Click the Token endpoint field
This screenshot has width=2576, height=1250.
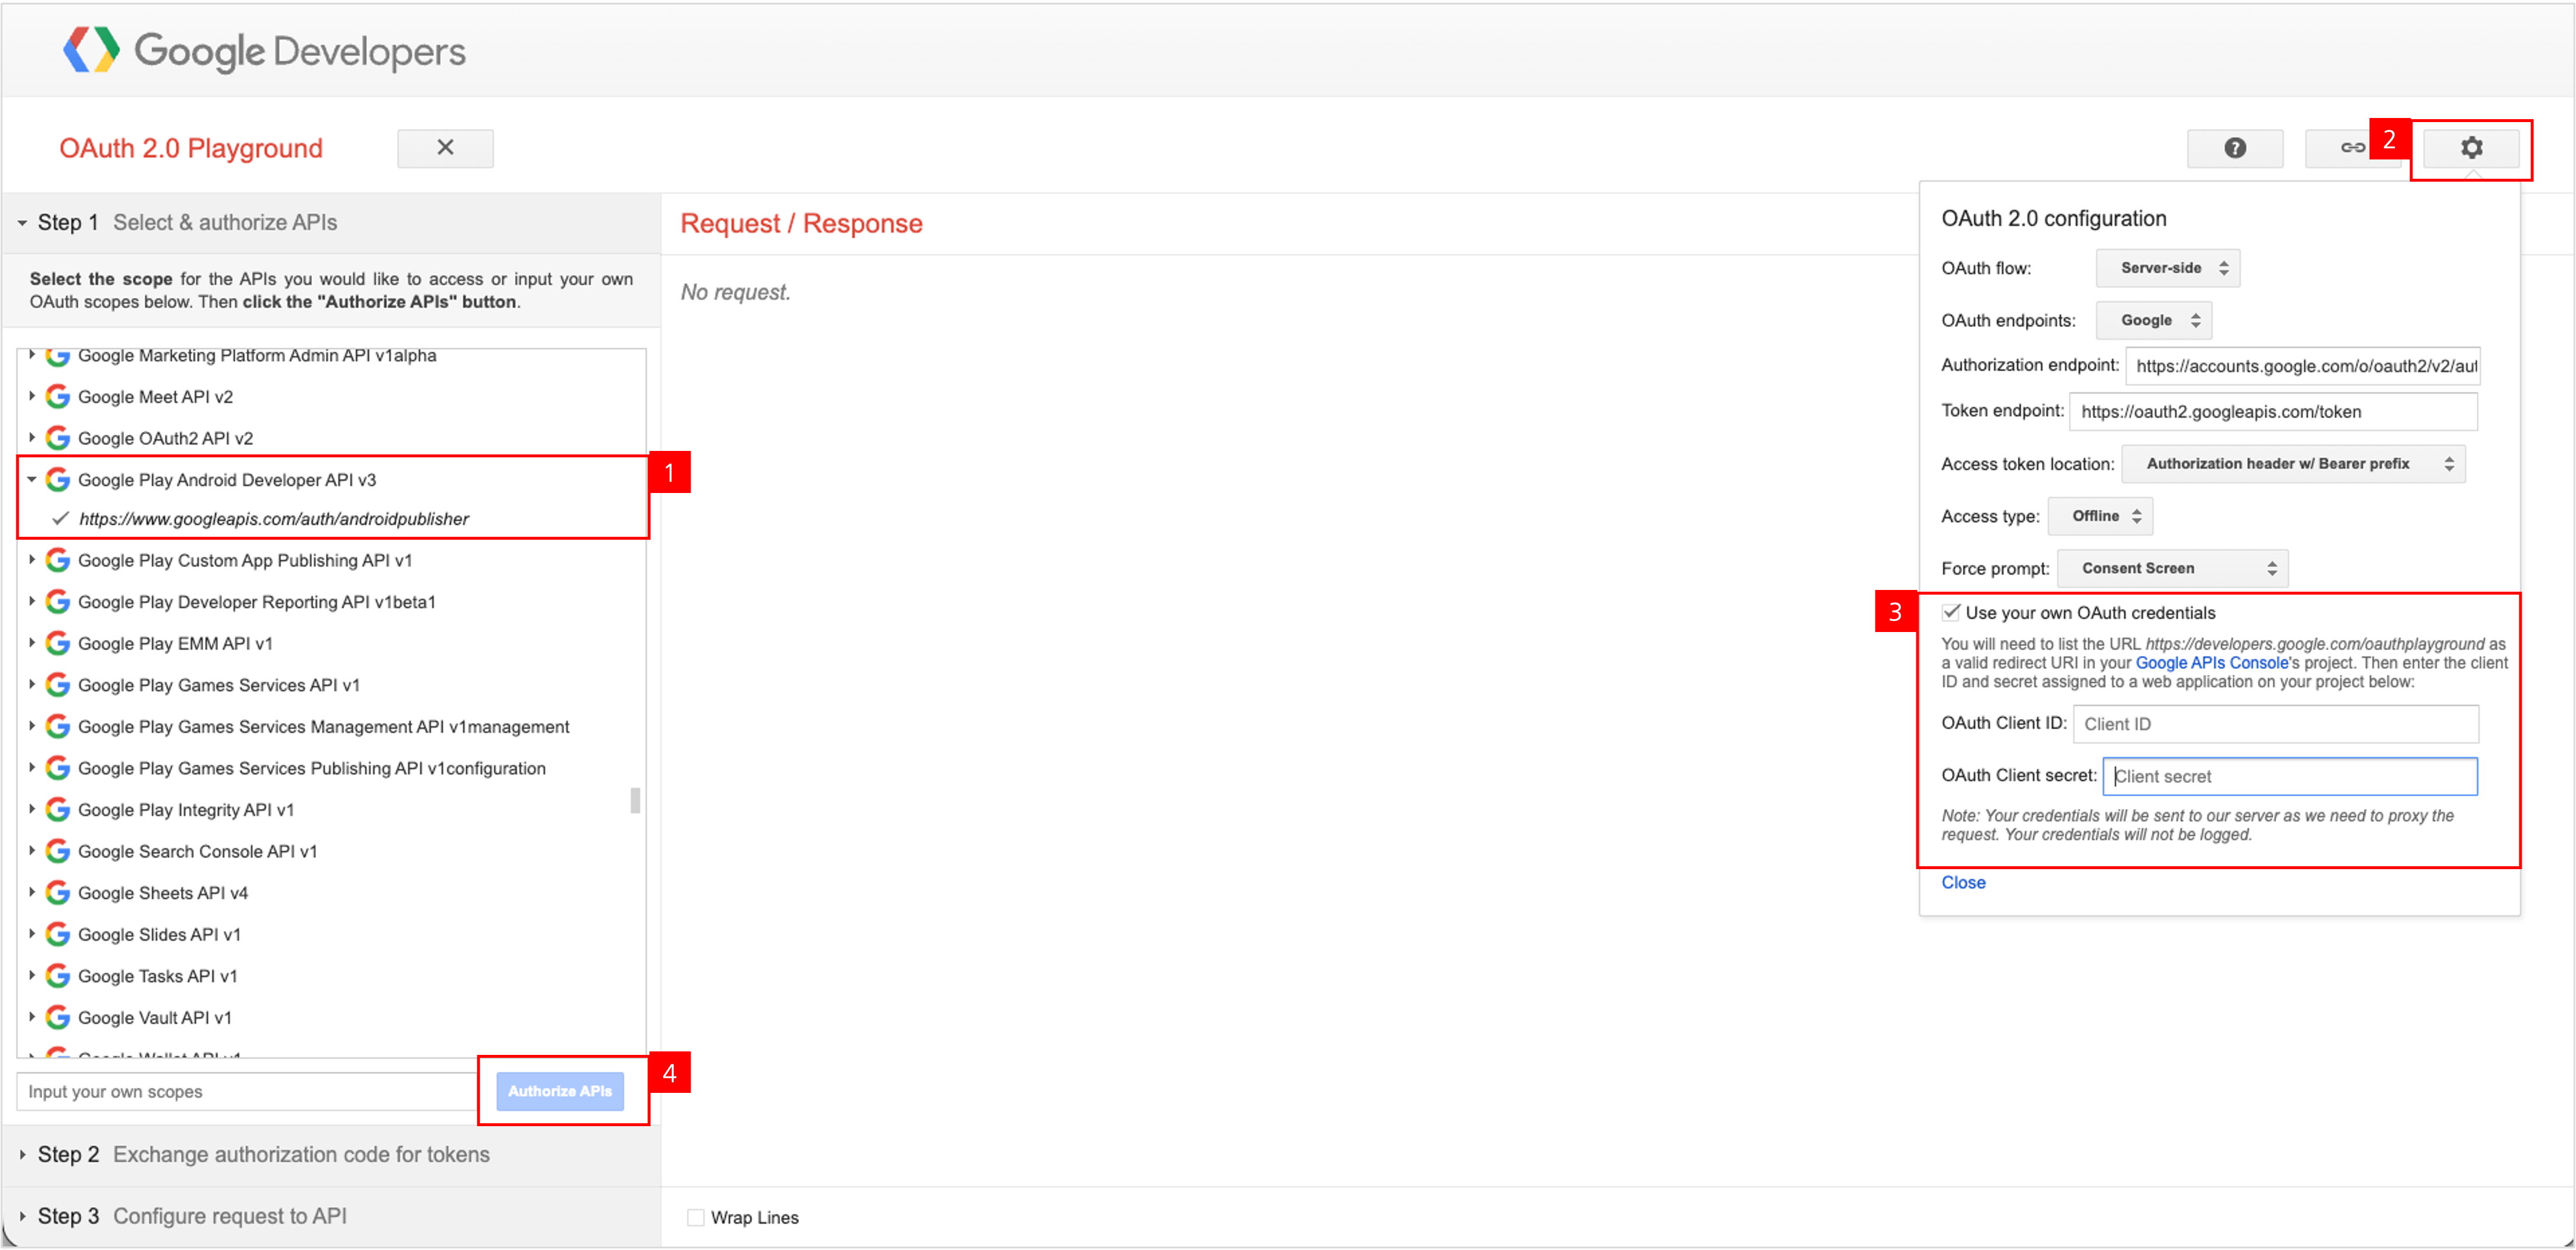pyautogui.click(x=2273, y=412)
